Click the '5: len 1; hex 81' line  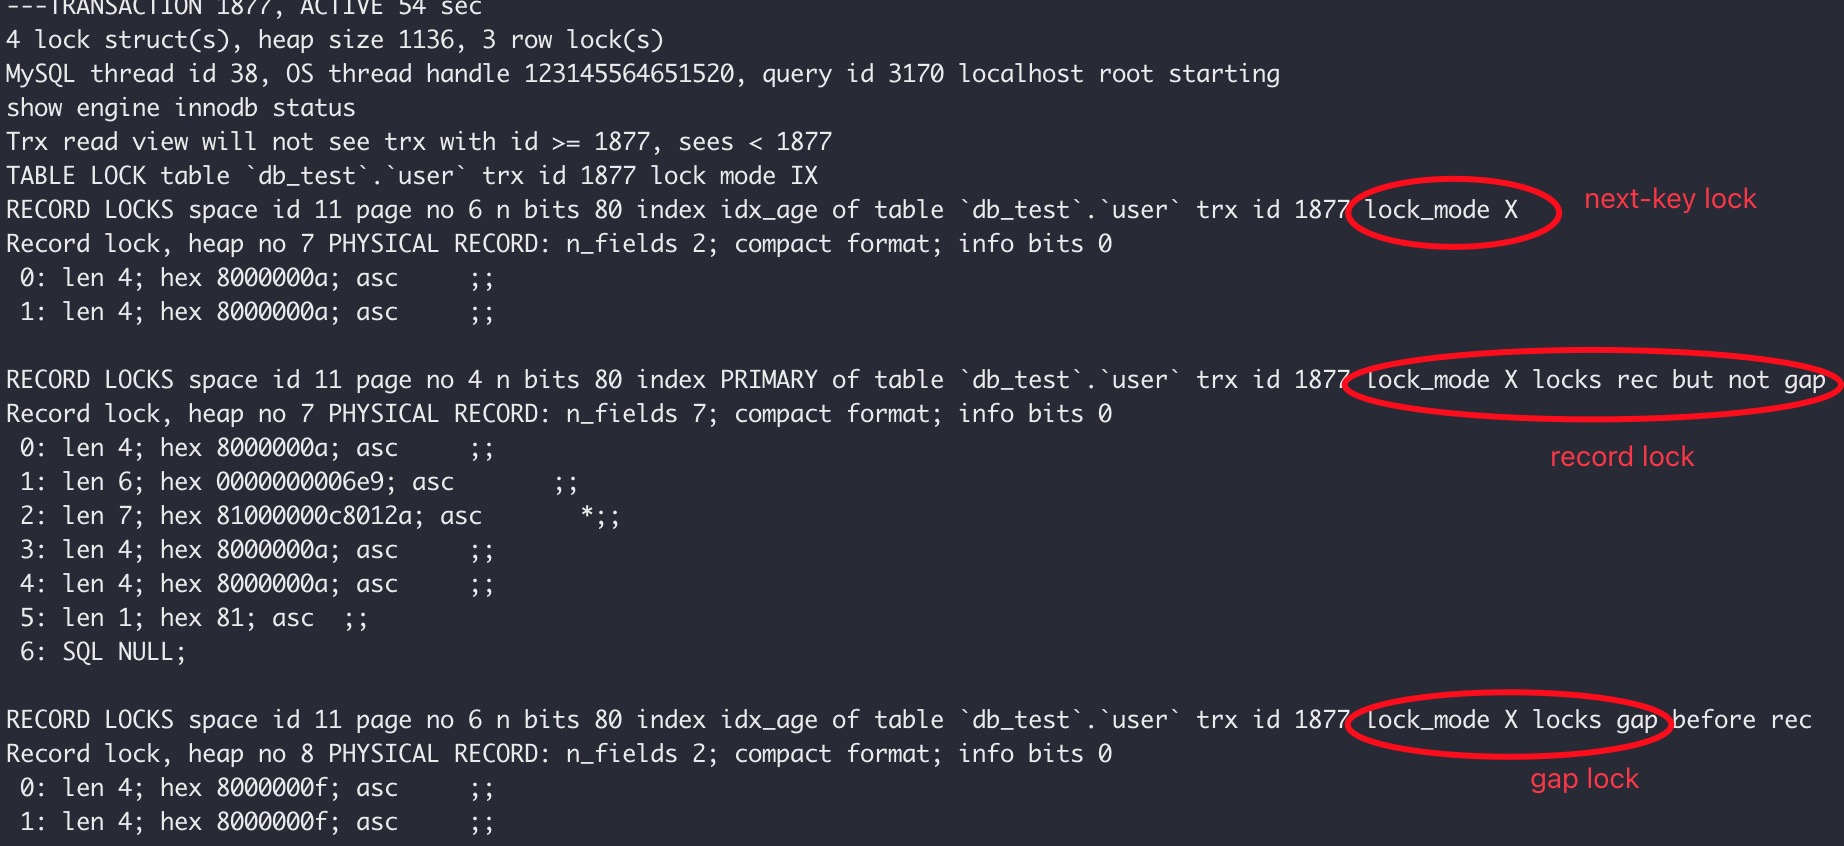point(194,618)
